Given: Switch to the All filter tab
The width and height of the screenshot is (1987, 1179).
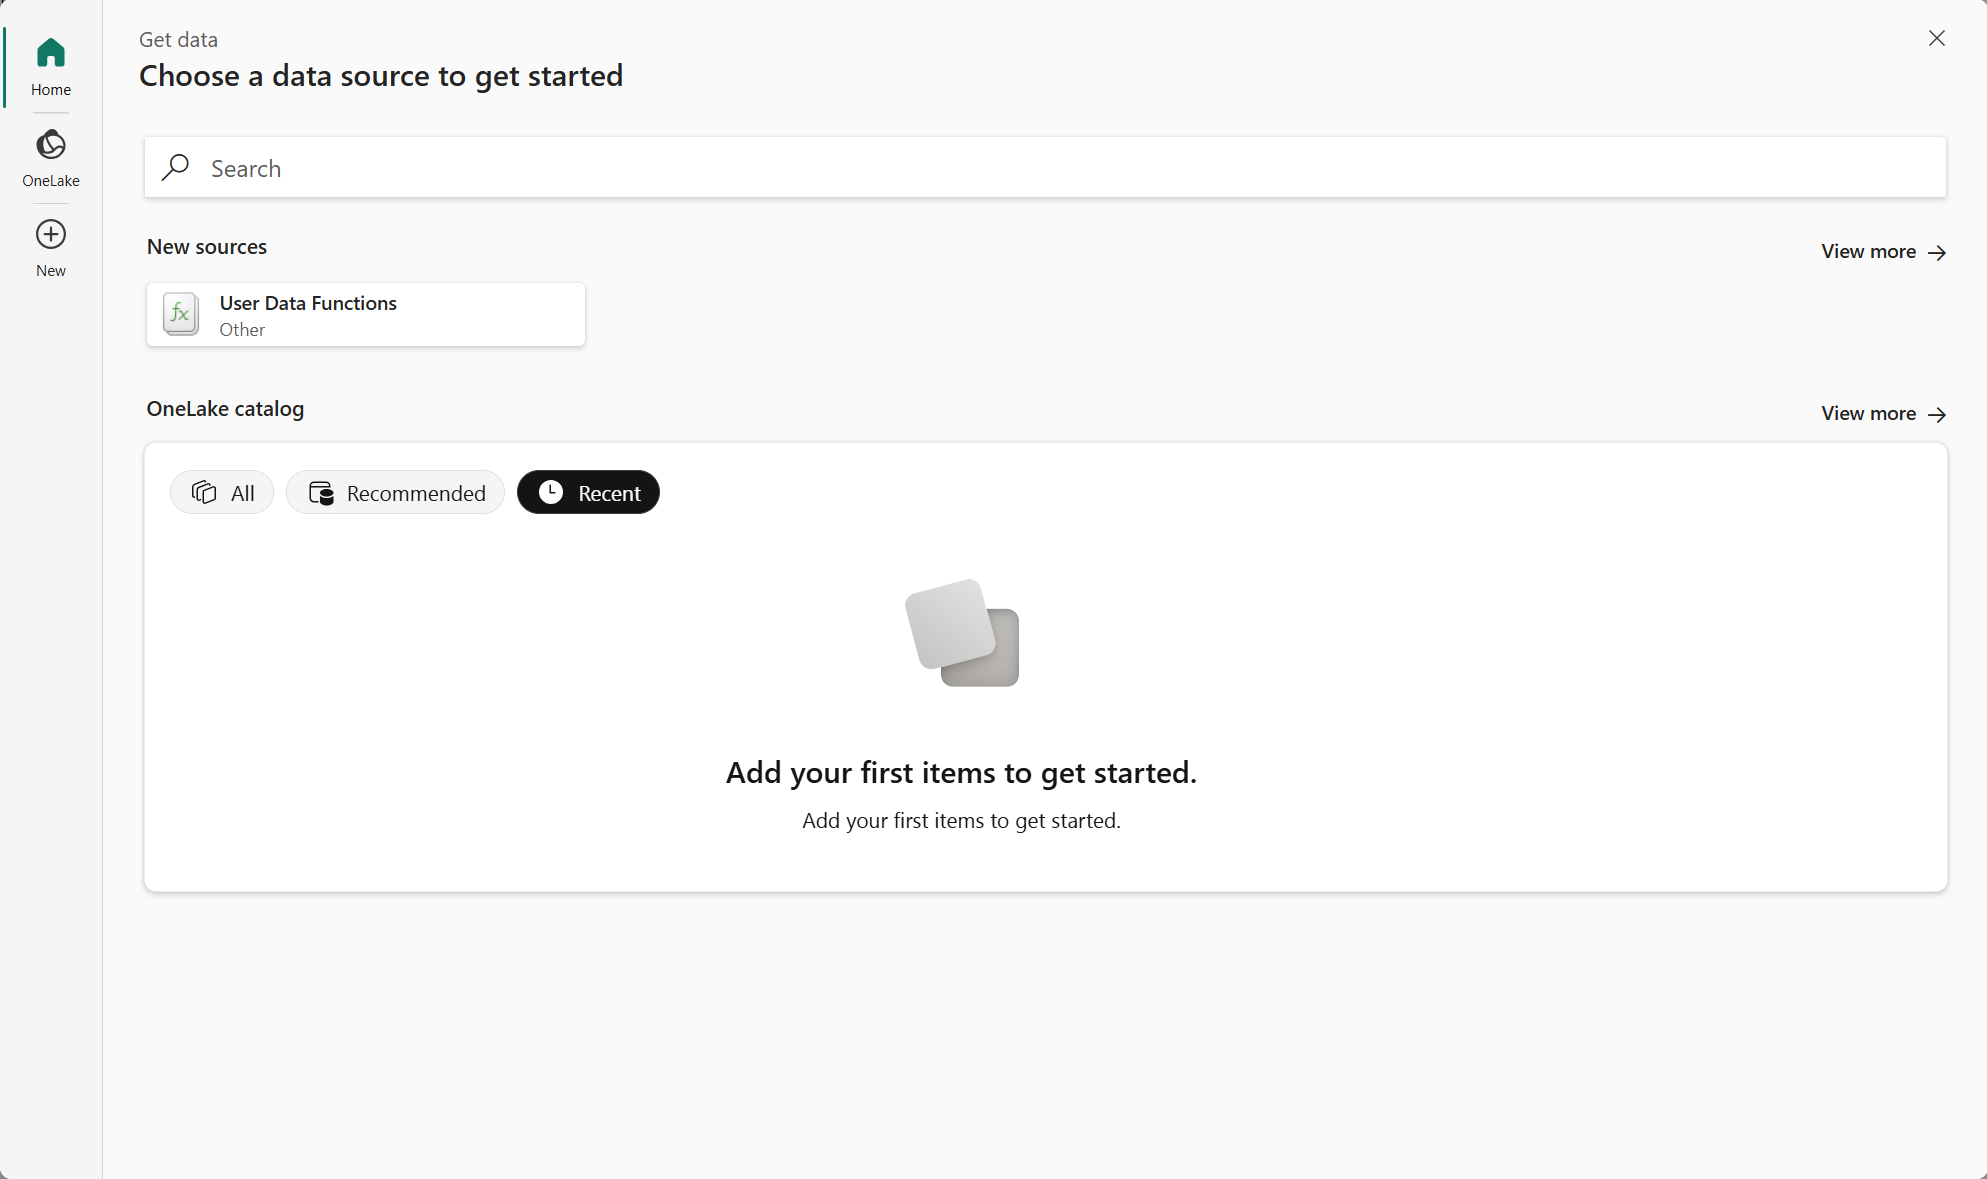Looking at the screenshot, I should coord(222,492).
